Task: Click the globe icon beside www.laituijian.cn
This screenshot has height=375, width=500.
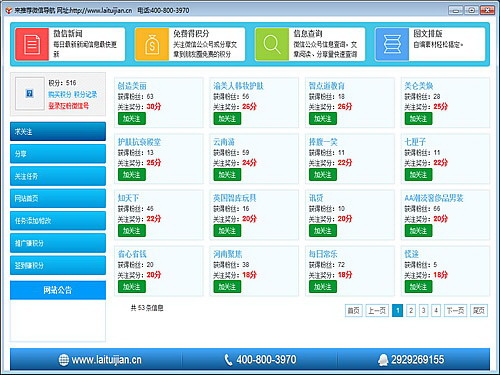Action: point(64,360)
